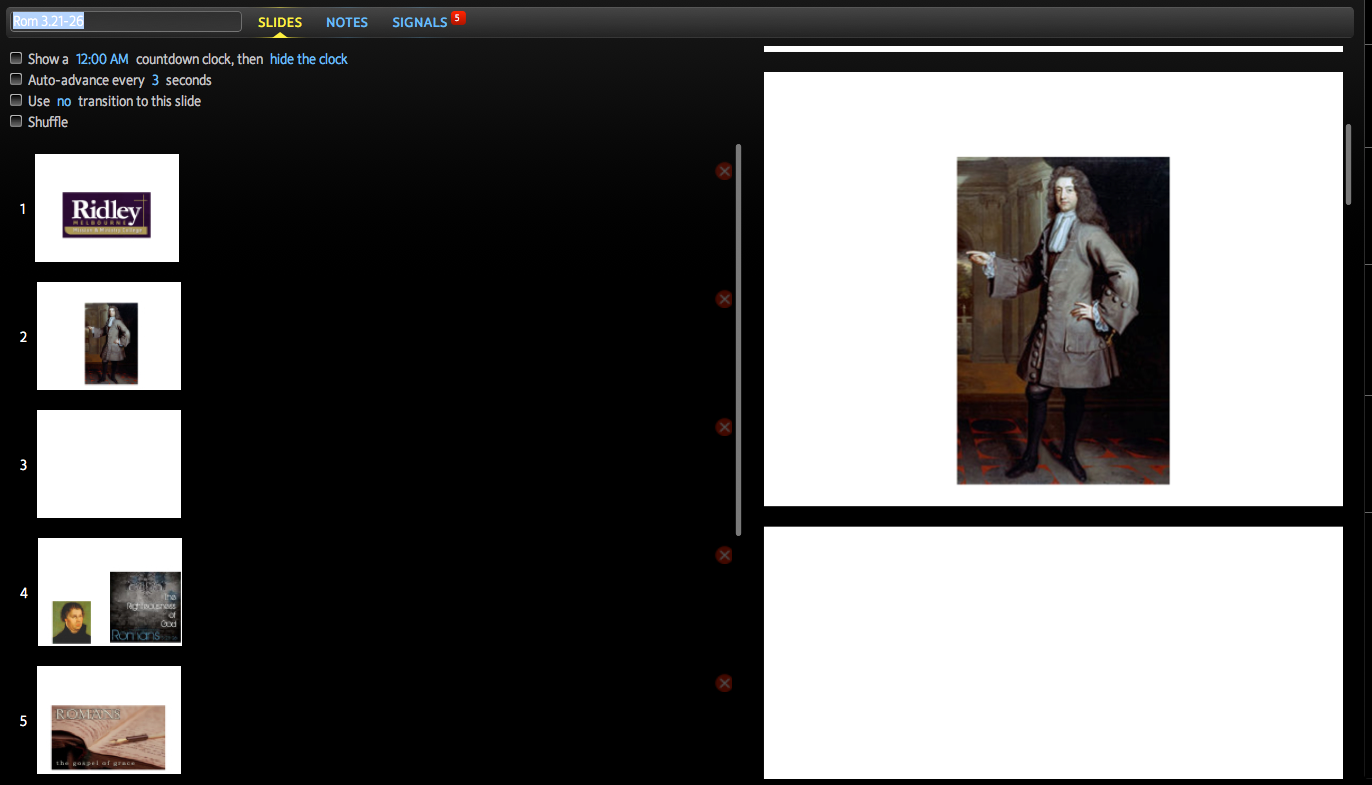
Task: Select the blank slide 3 thumbnail
Action: click(x=109, y=464)
